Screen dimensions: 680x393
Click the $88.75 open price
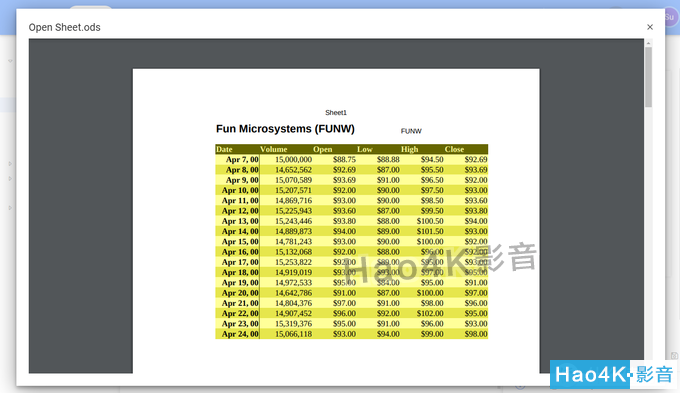[x=344, y=160]
